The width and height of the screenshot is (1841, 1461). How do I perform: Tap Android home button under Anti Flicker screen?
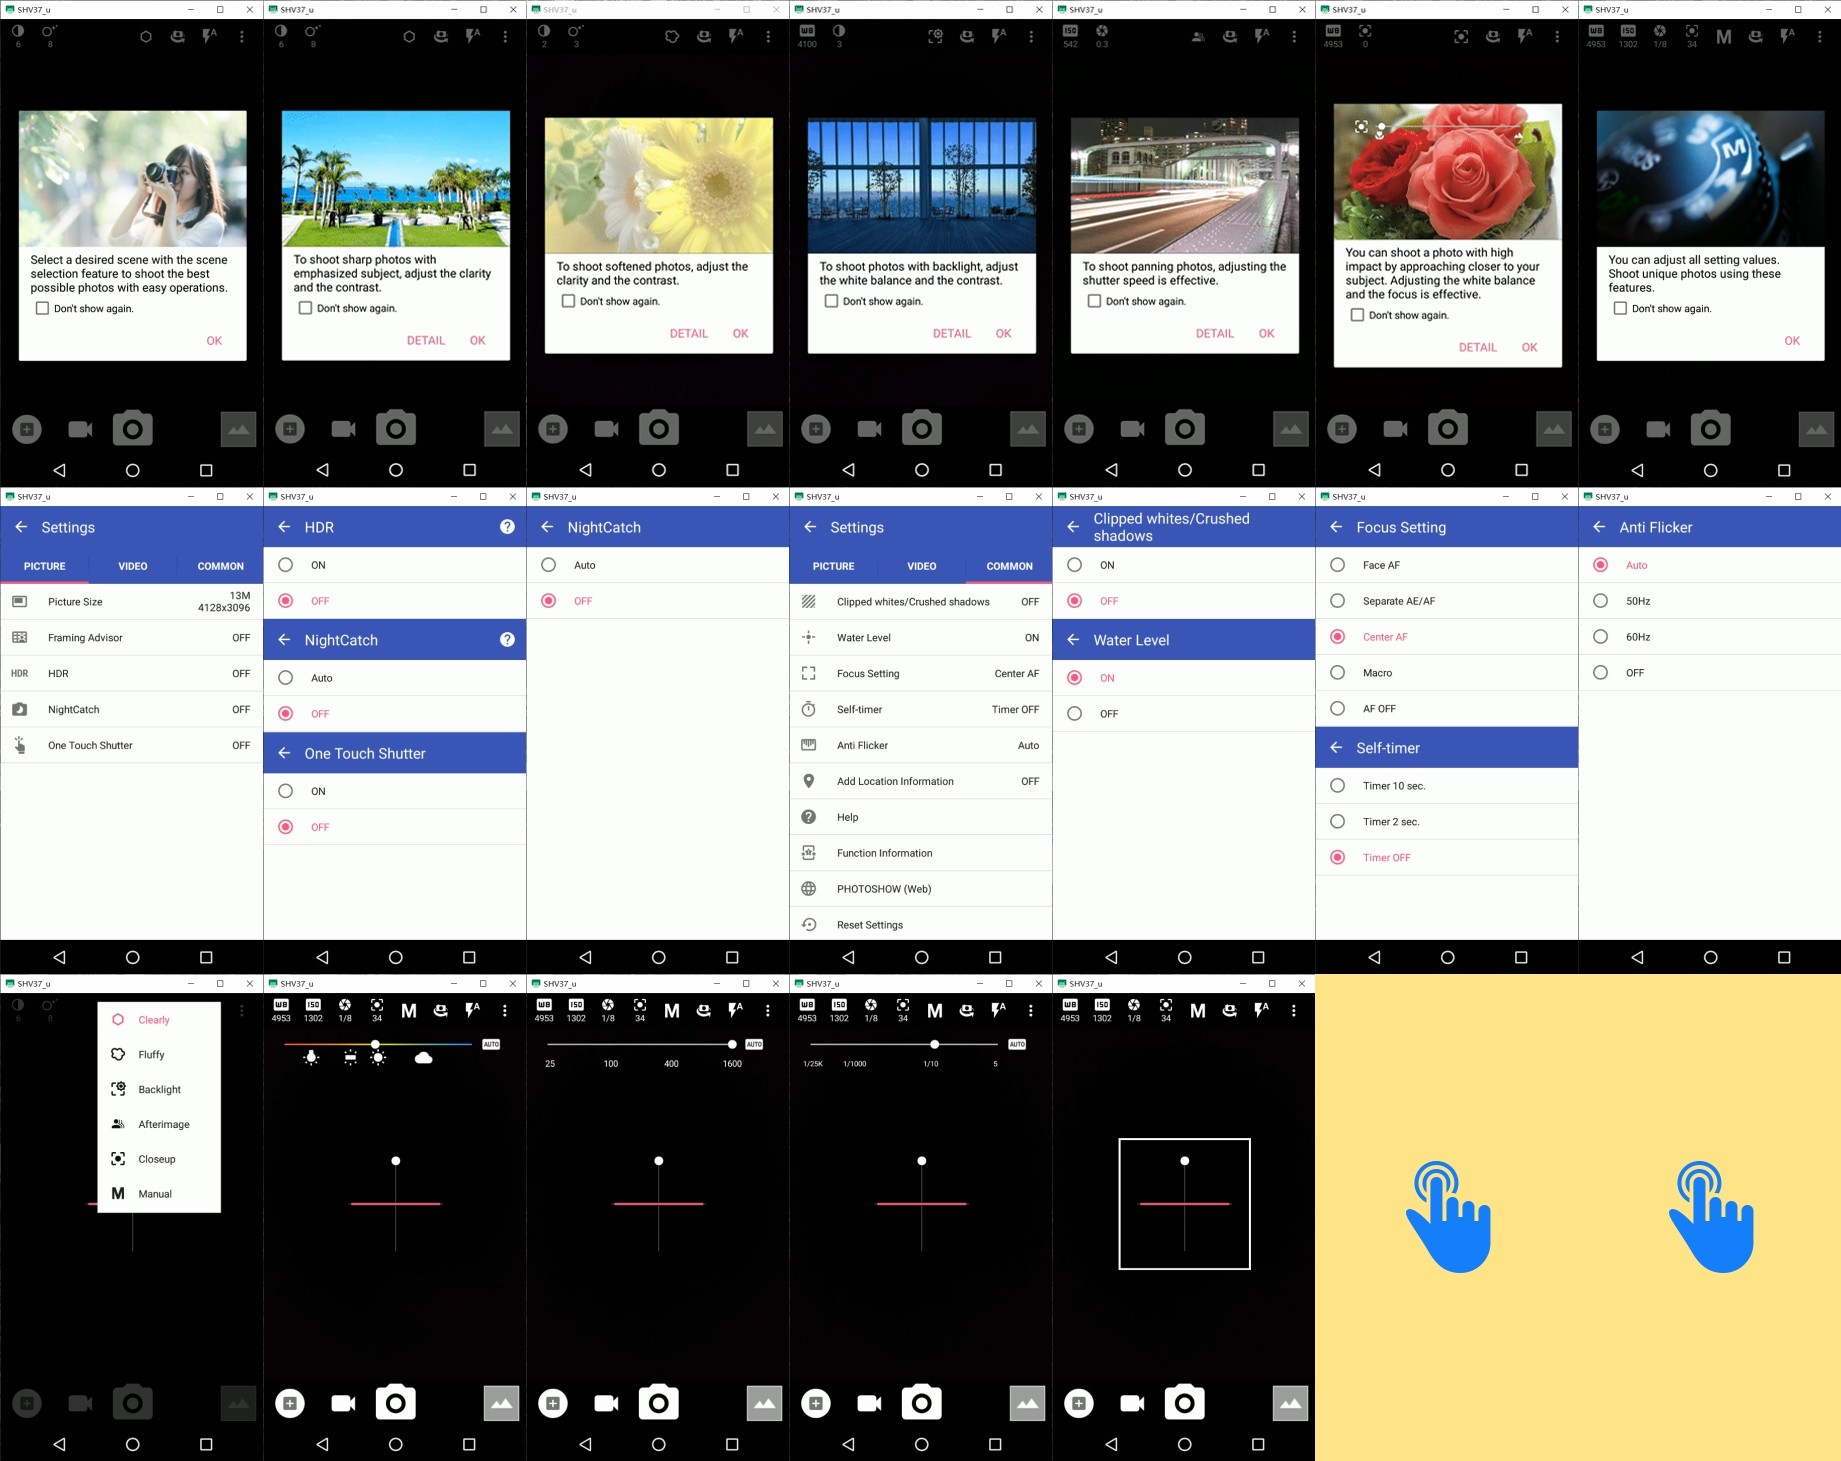(x=1710, y=957)
